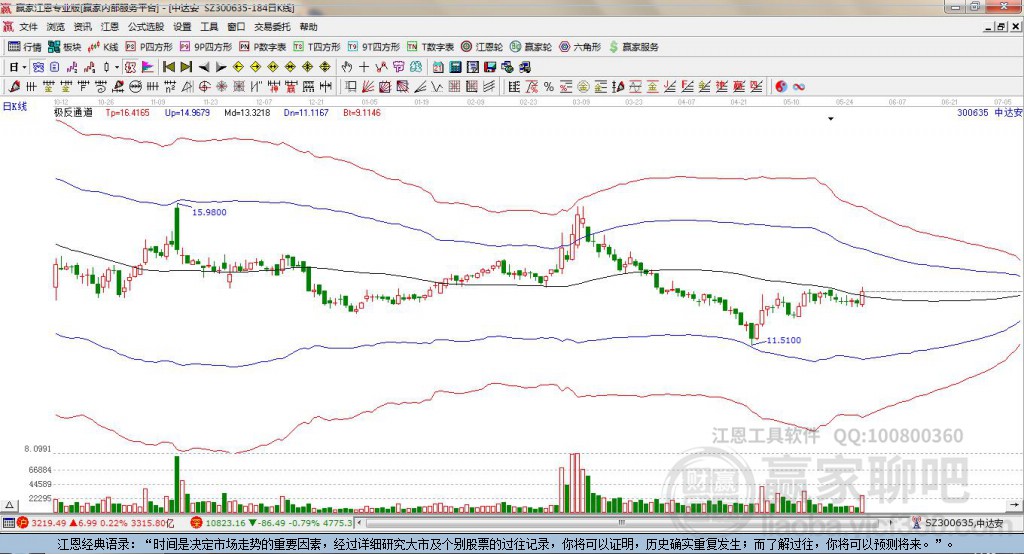The image size is (1024, 554).
Task: Click the pink-blue flag indicator icon
Action: point(148,67)
